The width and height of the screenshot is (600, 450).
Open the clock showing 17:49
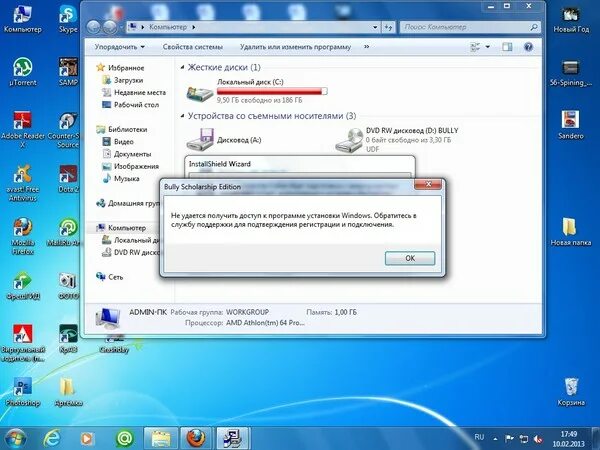pyautogui.click(x=568, y=439)
